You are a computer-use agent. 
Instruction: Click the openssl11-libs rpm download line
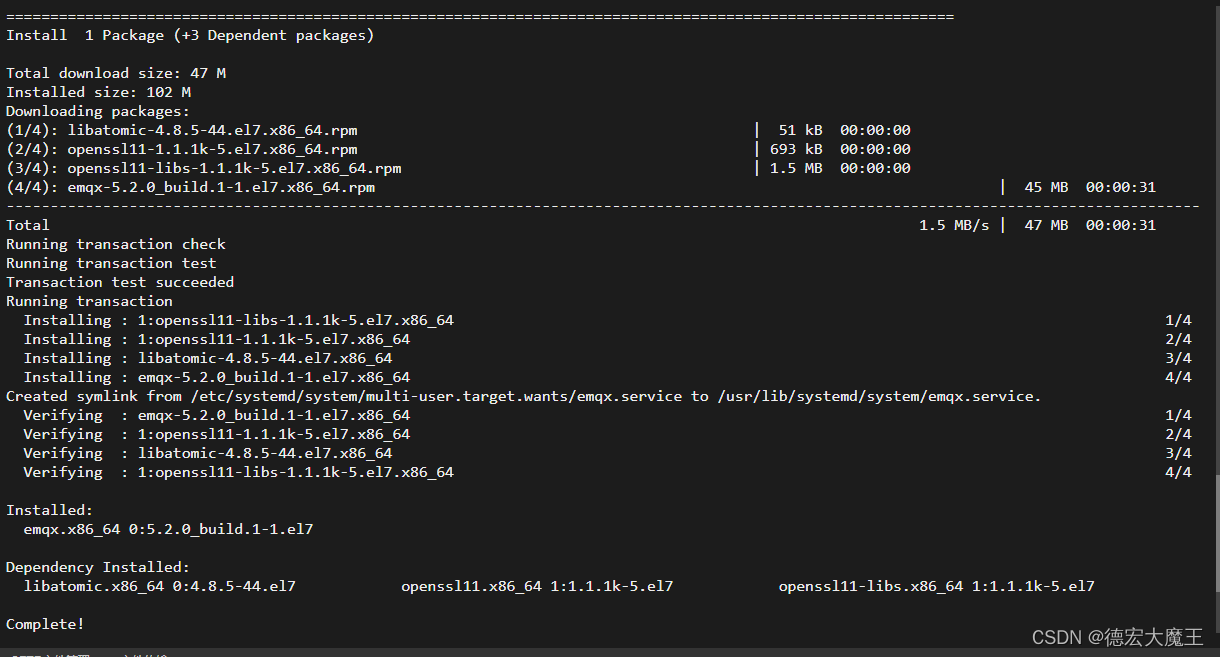coord(458,168)
